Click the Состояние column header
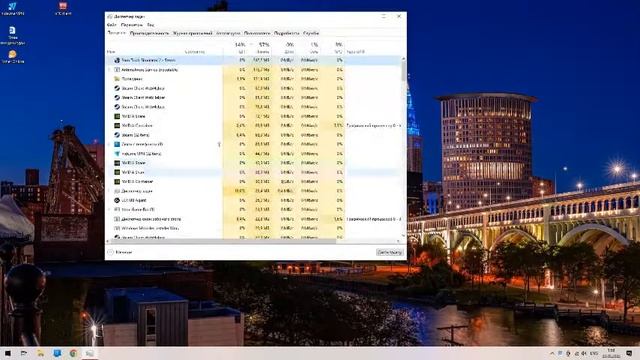640x360 pixels. coord(195,52)
